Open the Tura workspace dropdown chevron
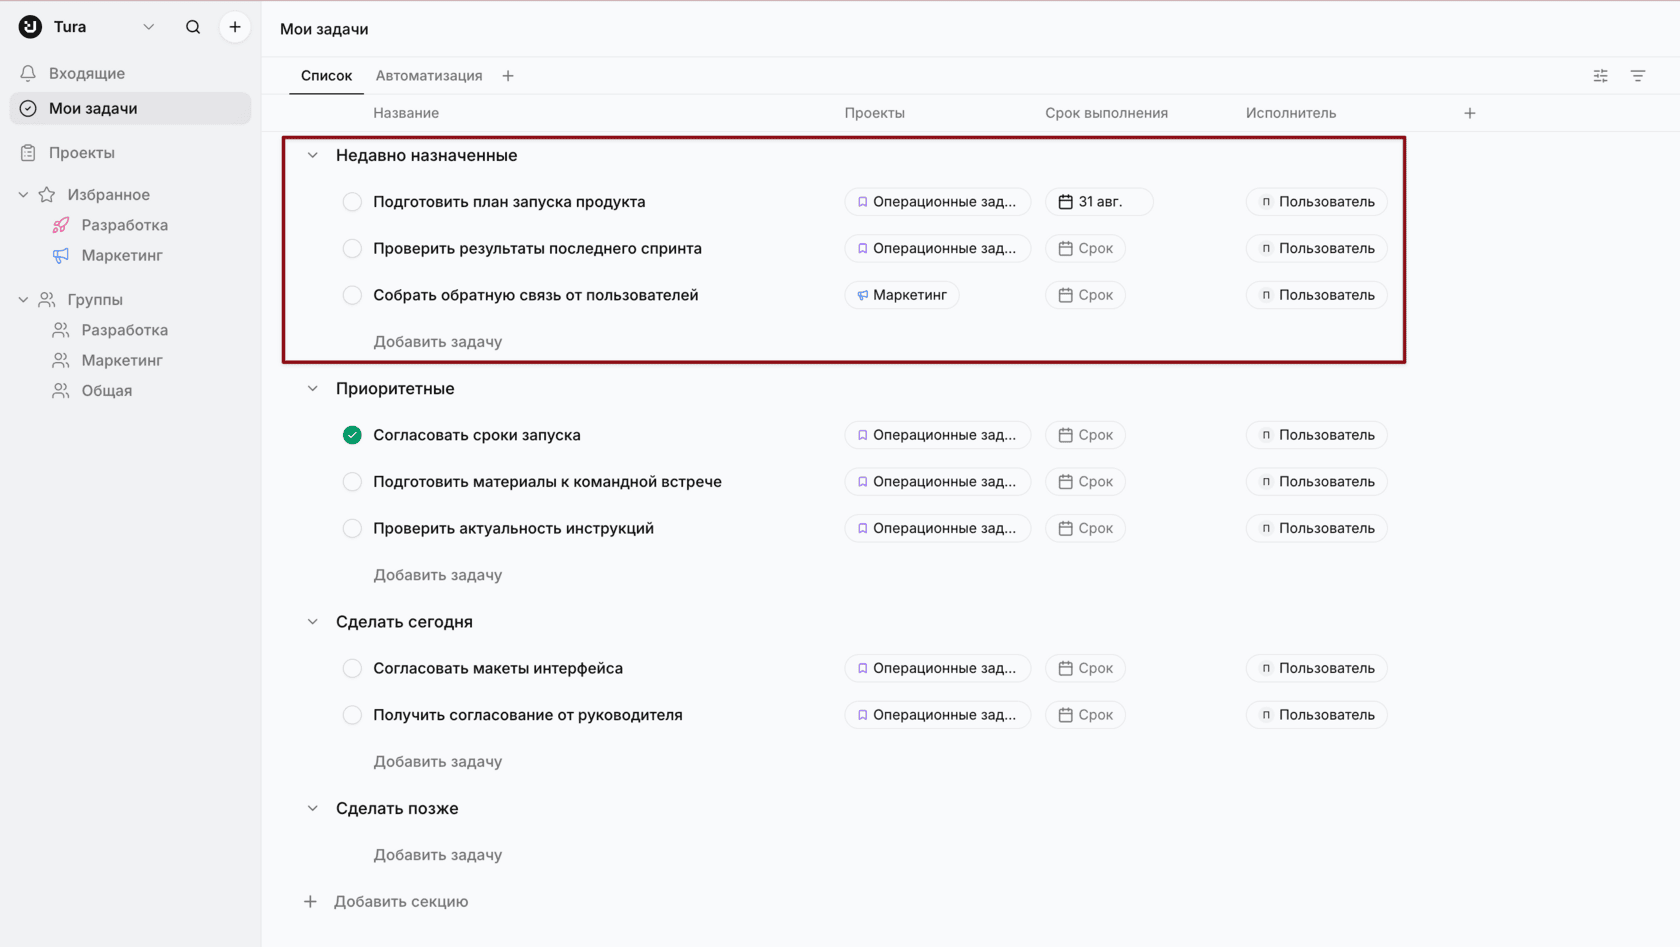Image resolution: width=1680 pixels, height=947 pixels. (x=149, y=27)
